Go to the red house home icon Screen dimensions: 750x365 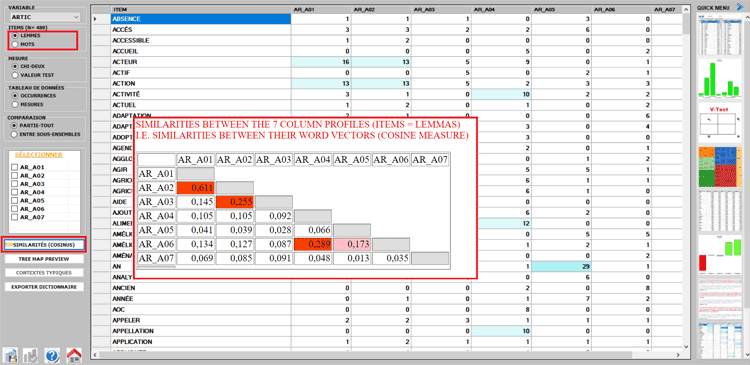point(74,355)
